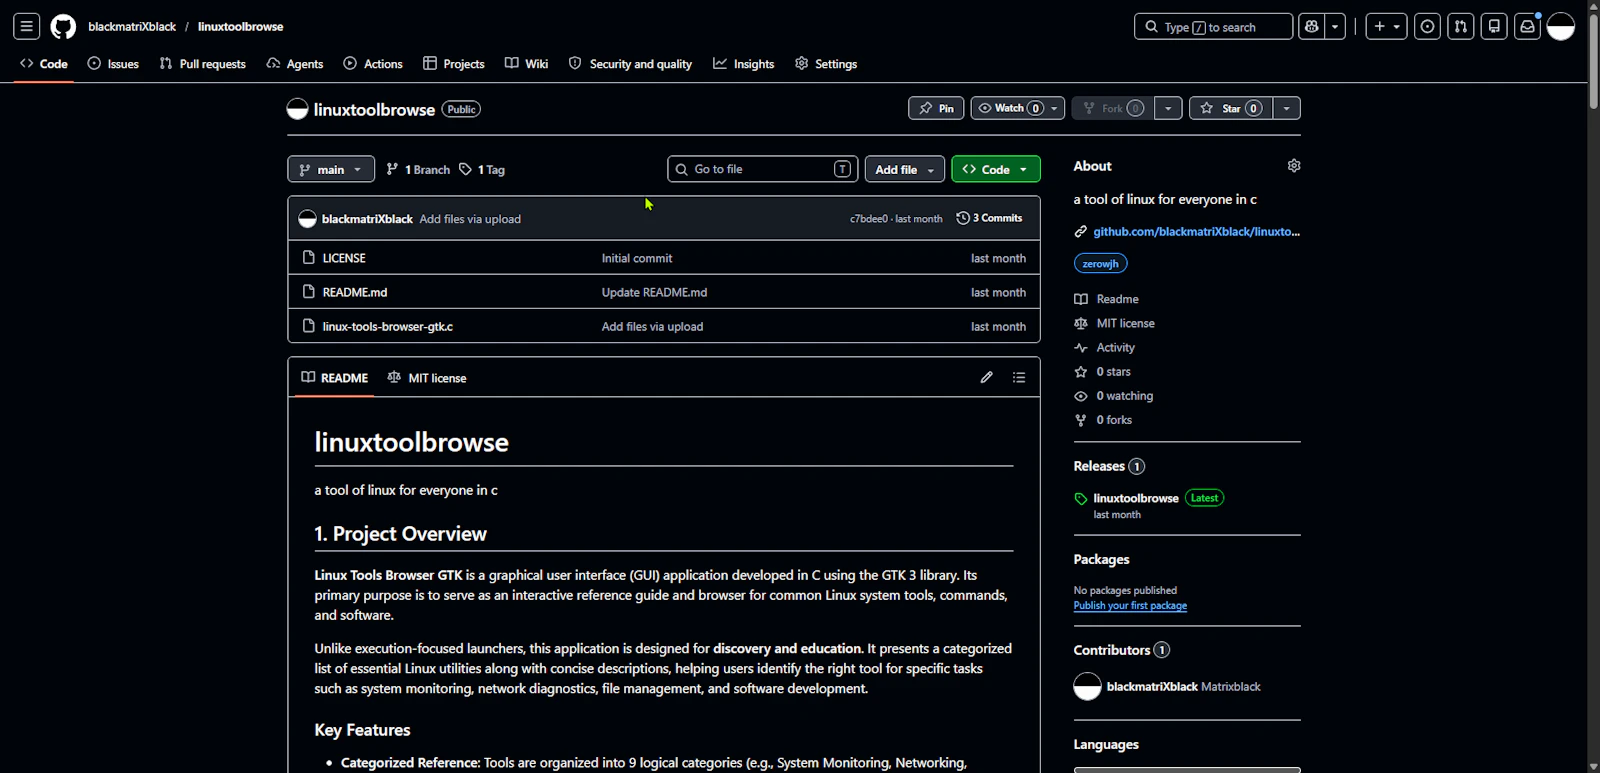This screenshot has width=1600, height=773.
Task: Open Security and quality tab
Action: (x=630, y=64)
